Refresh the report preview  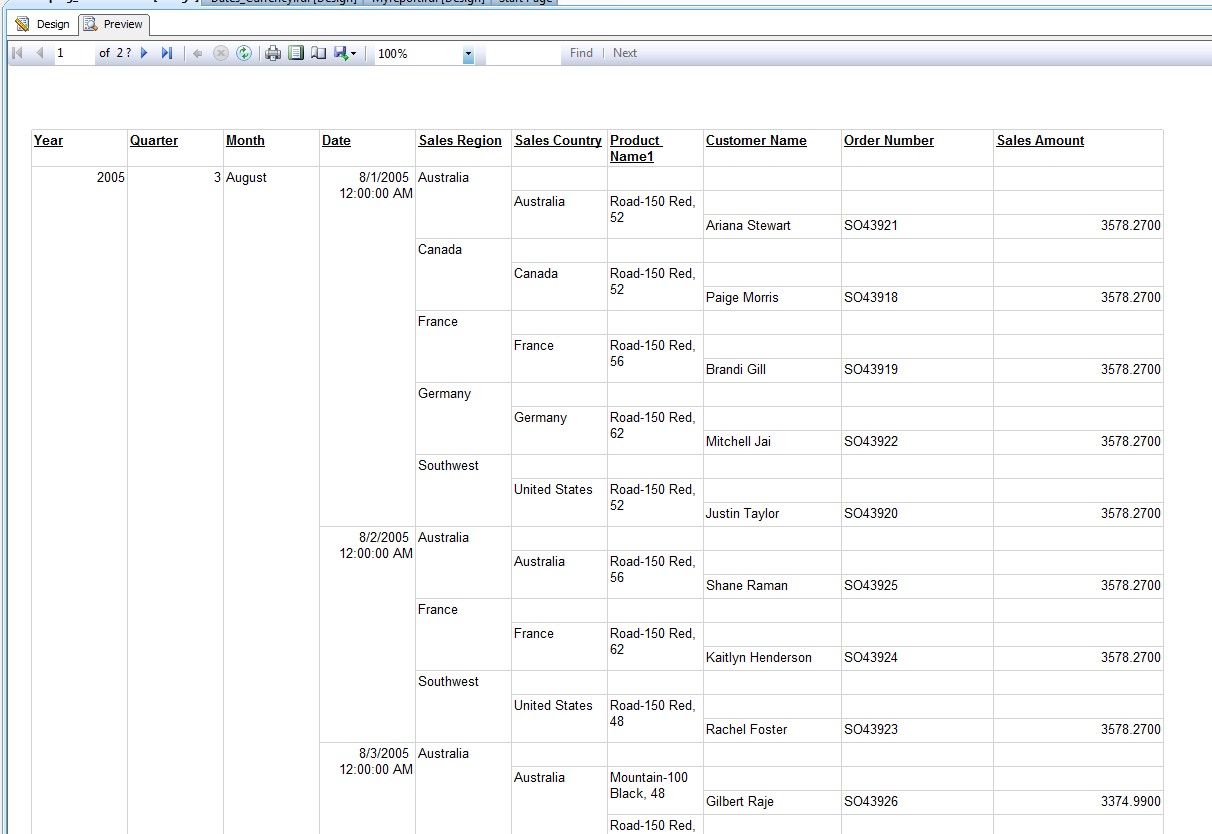tap(243, 53)
